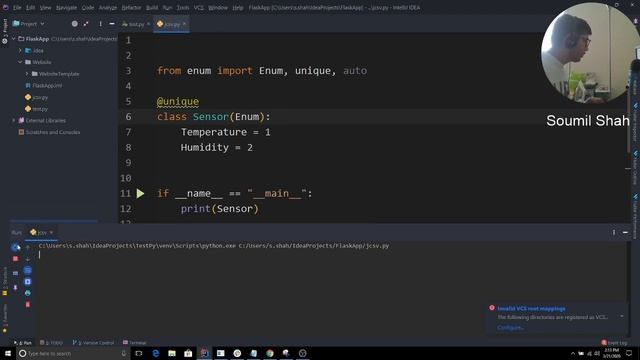Clear the console with the trash icon
The height and width of the screenshot is (360, 640).
click(x=28, y=304)
